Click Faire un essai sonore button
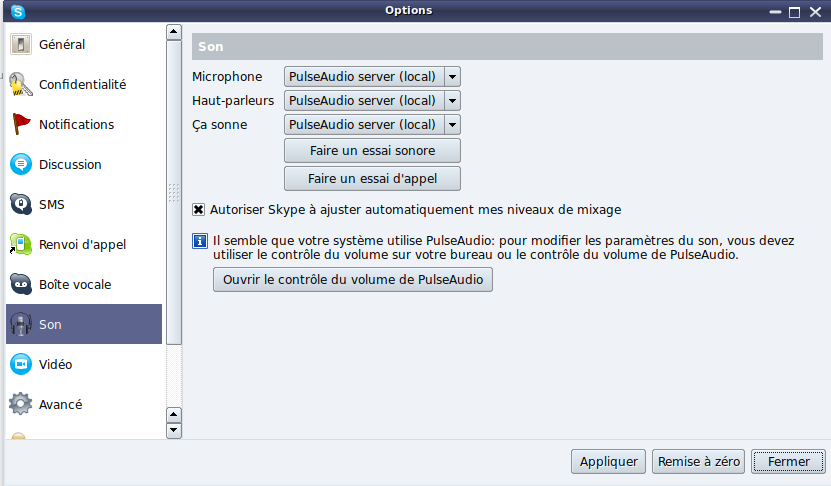 tap(372, 151)
